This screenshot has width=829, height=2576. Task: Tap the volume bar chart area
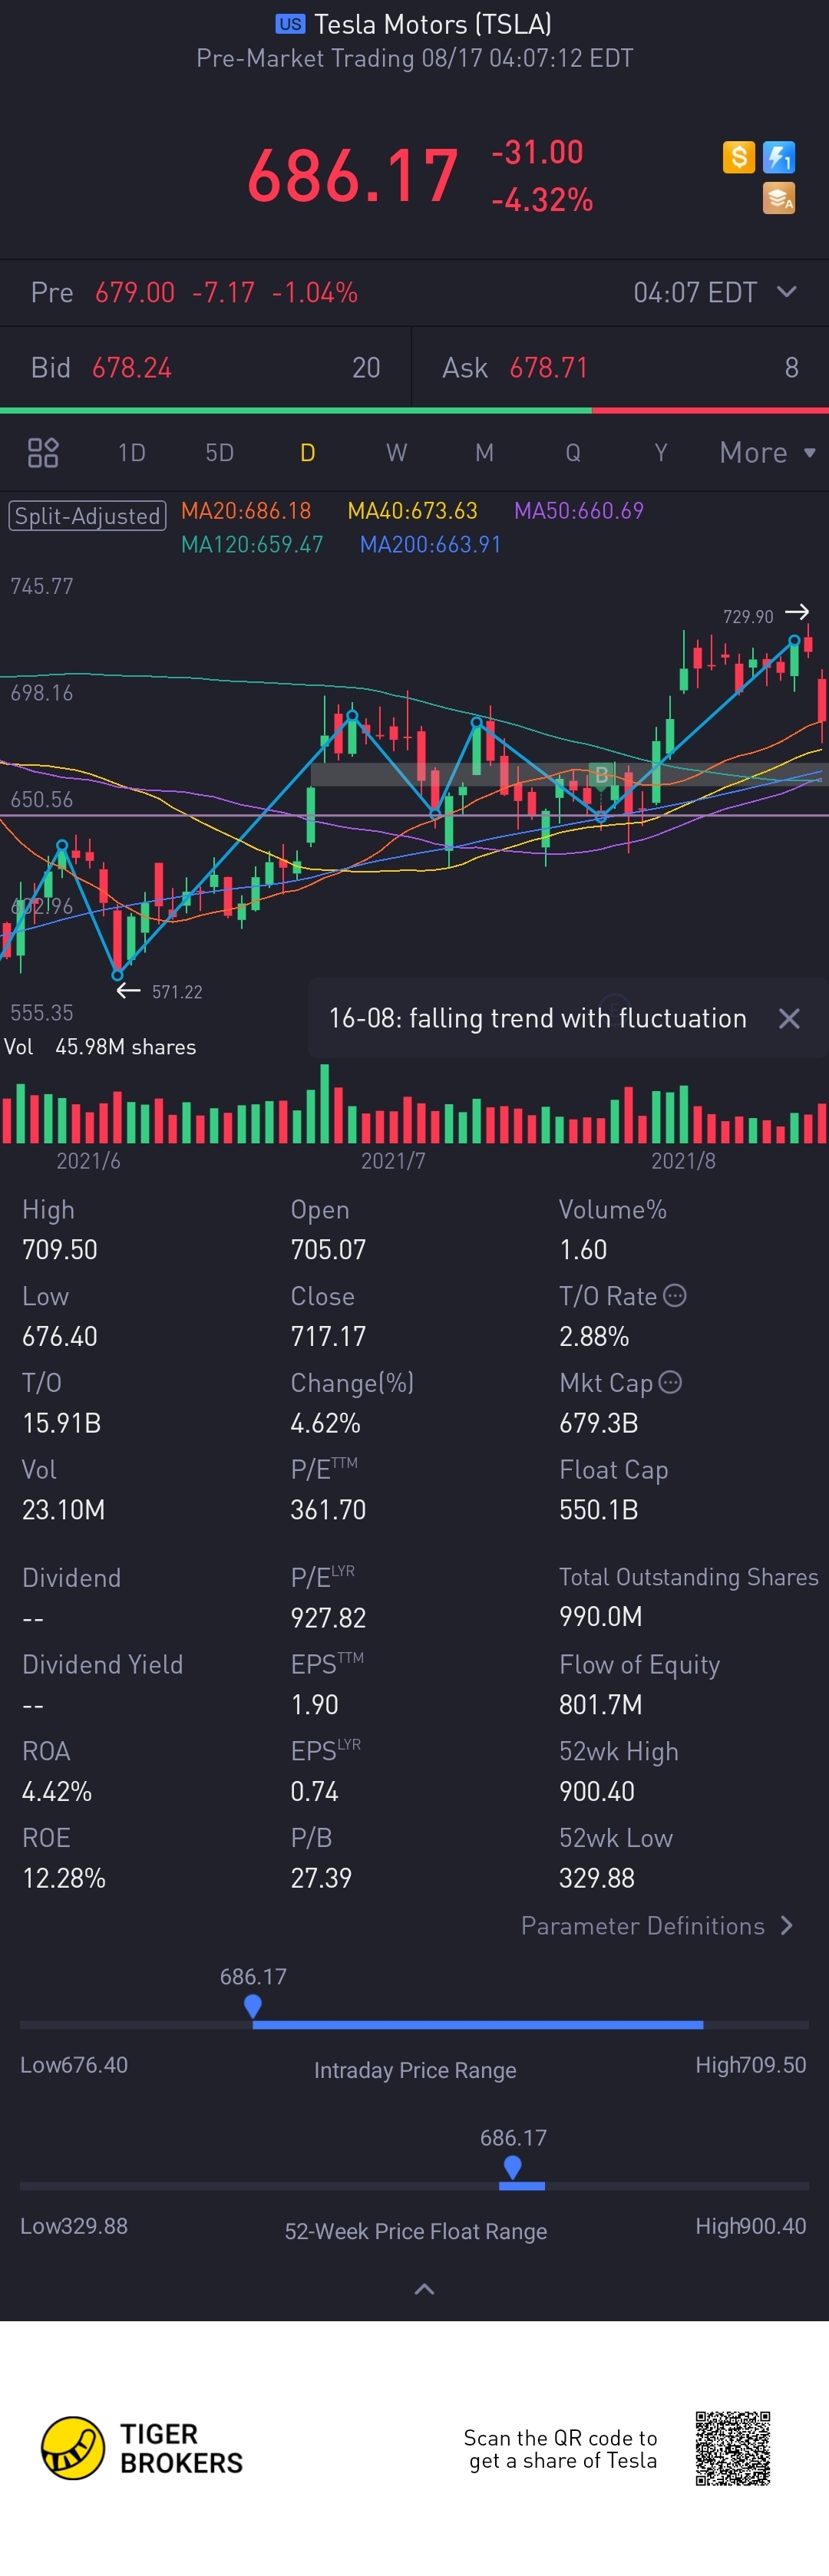414,1104
